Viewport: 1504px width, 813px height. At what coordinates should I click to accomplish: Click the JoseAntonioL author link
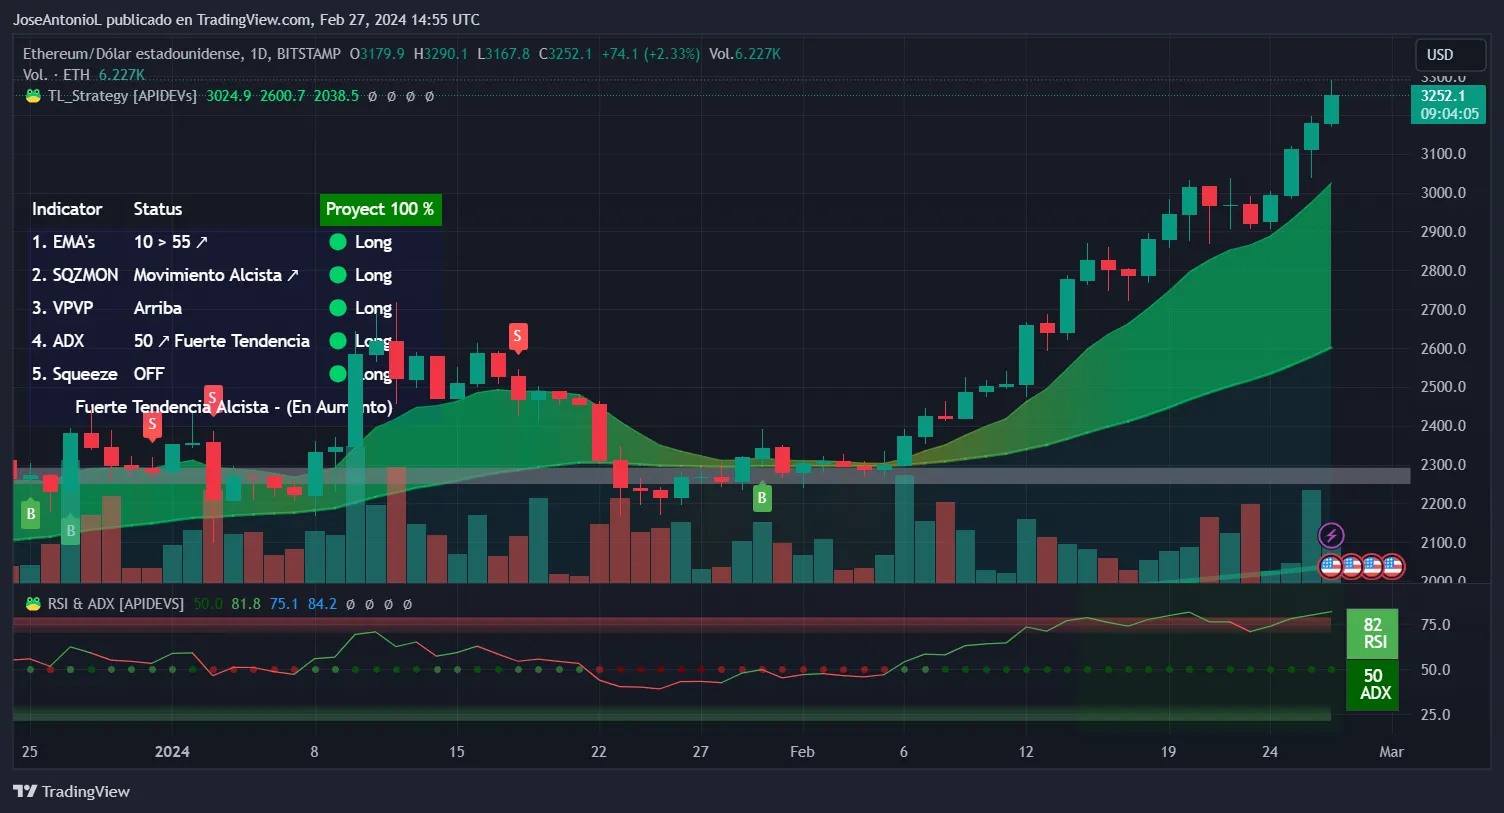[x=56, y=19]
